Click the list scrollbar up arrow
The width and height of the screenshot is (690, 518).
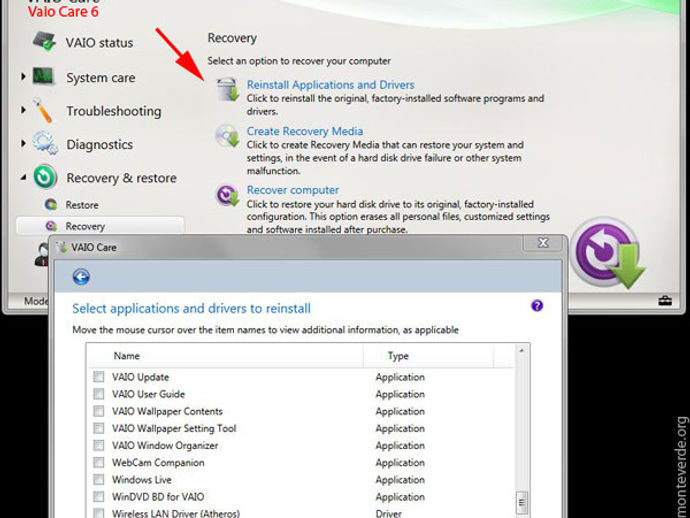[x=521, y=351]
